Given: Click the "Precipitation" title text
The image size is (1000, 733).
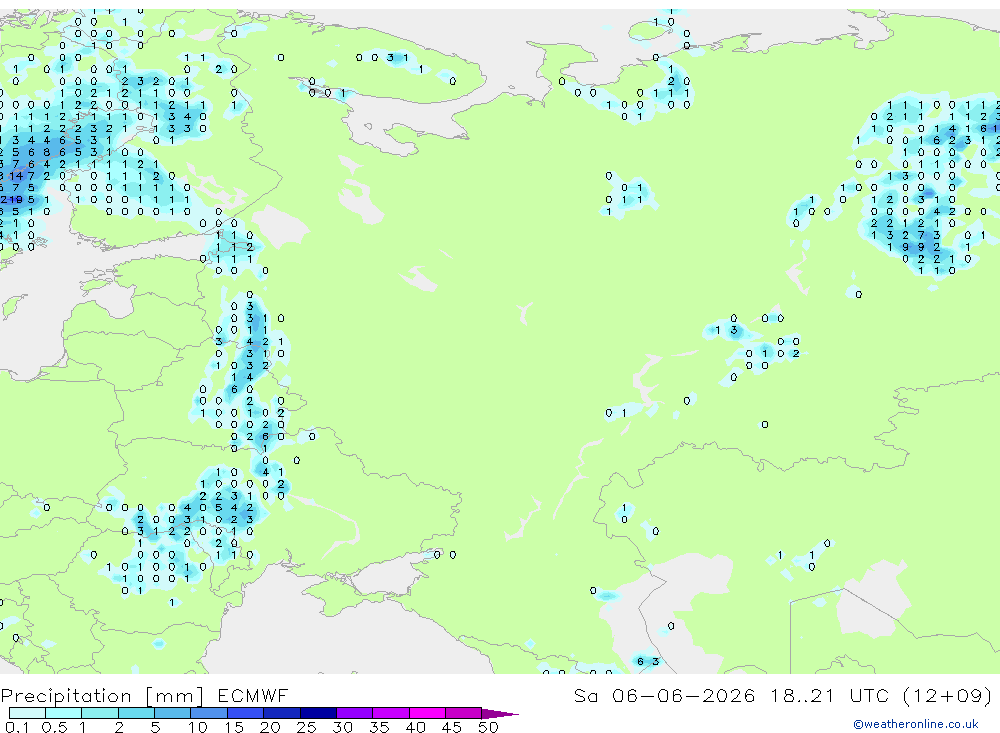Looking at the screenshot, I should (66, 696).
